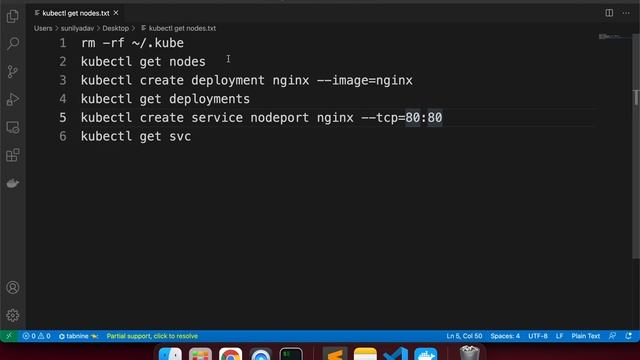
Task: Change file encoding UTF-8
Action: pos(538,336)
